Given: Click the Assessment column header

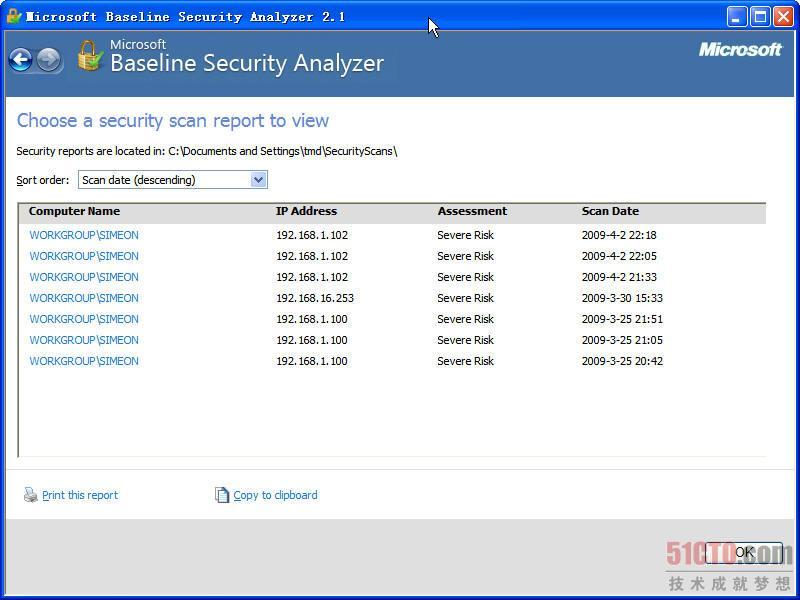Looking at the screenshot, I should 472,211.
